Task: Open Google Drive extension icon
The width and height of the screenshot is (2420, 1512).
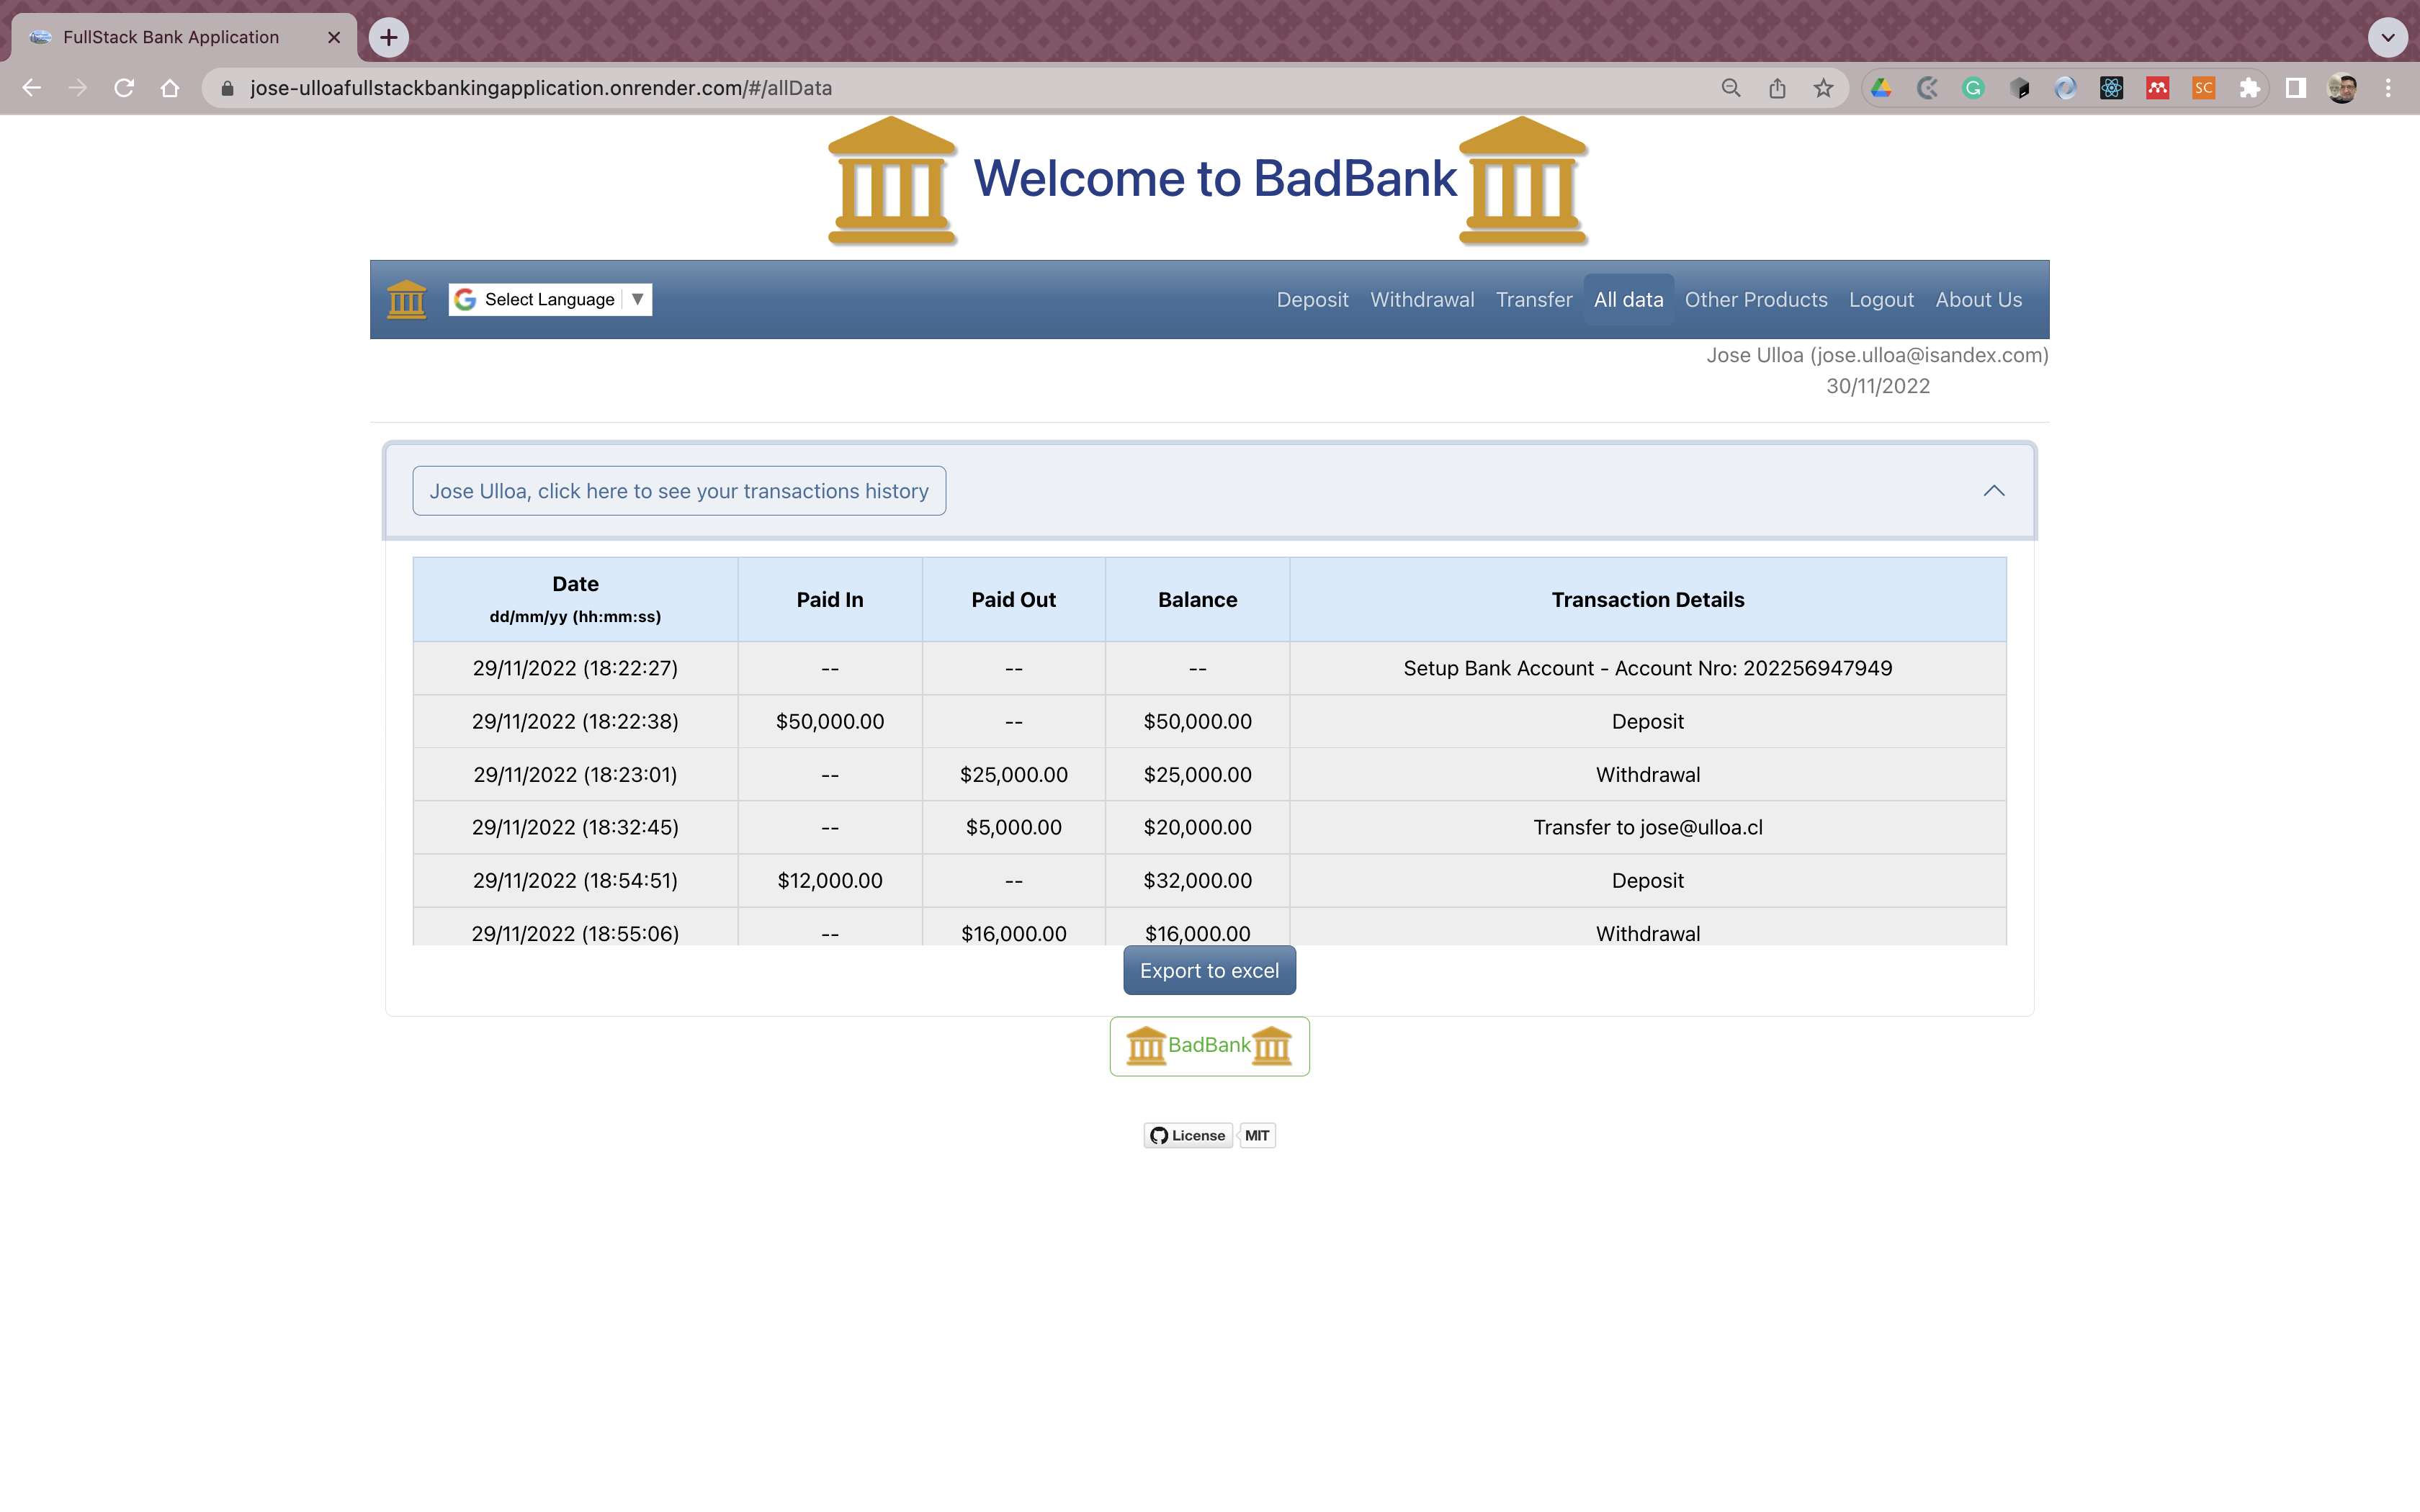Action: click(x=1881, y=88)
